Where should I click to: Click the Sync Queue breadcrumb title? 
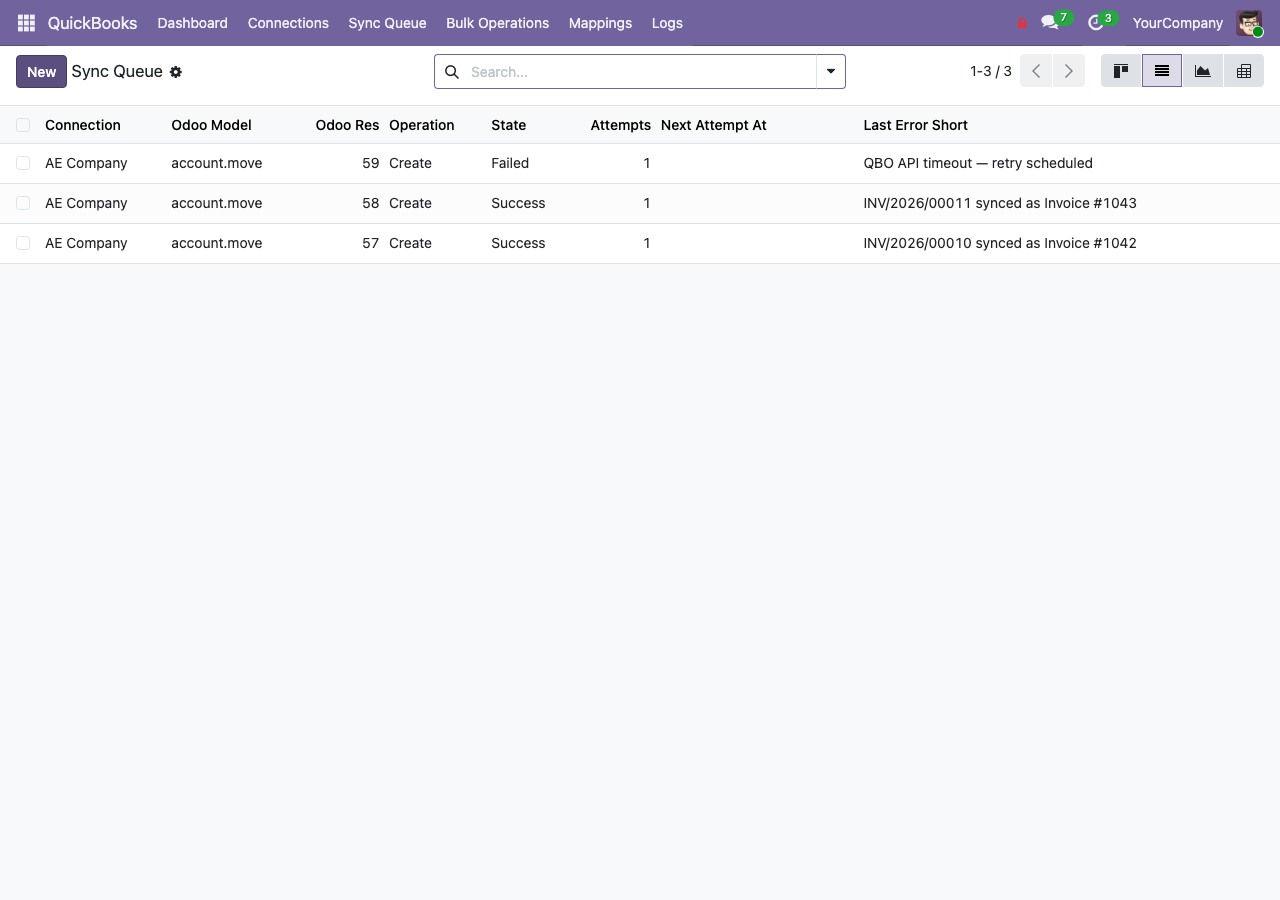click(x=117, y=71)
